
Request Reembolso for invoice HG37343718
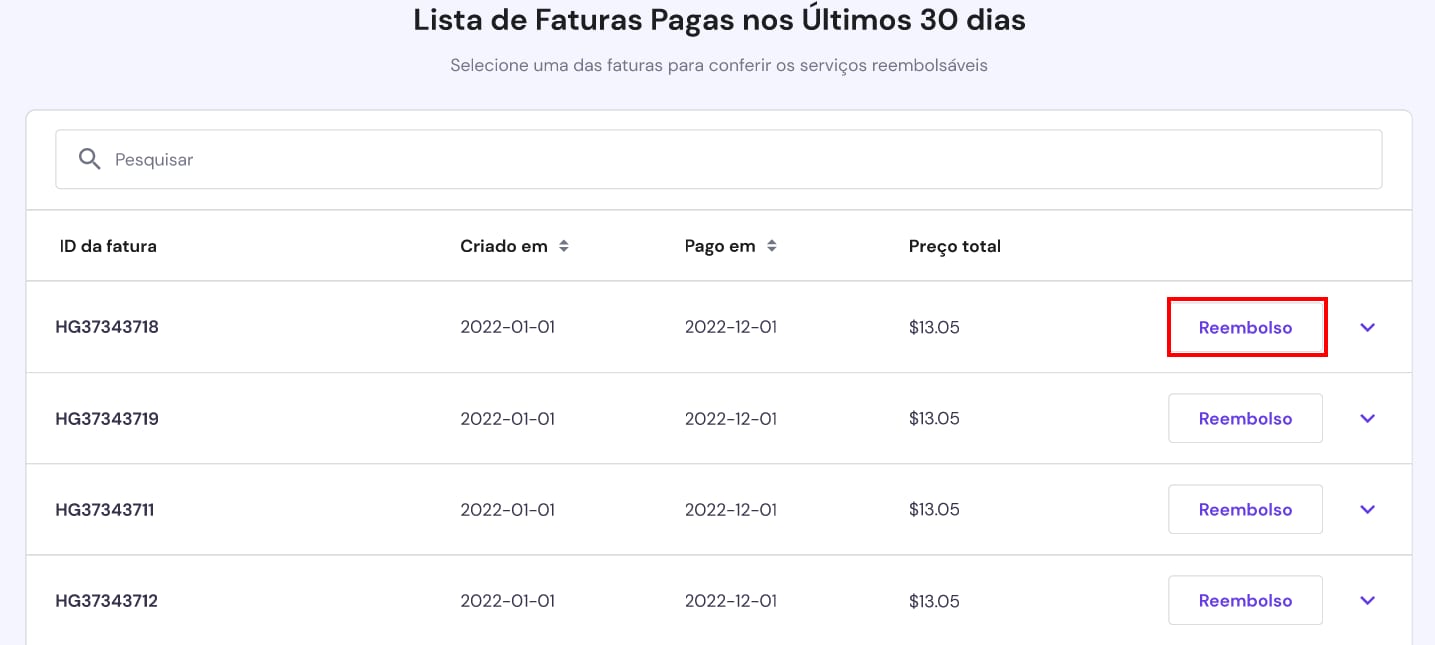pyautogui.click(x=1245, y=327)
